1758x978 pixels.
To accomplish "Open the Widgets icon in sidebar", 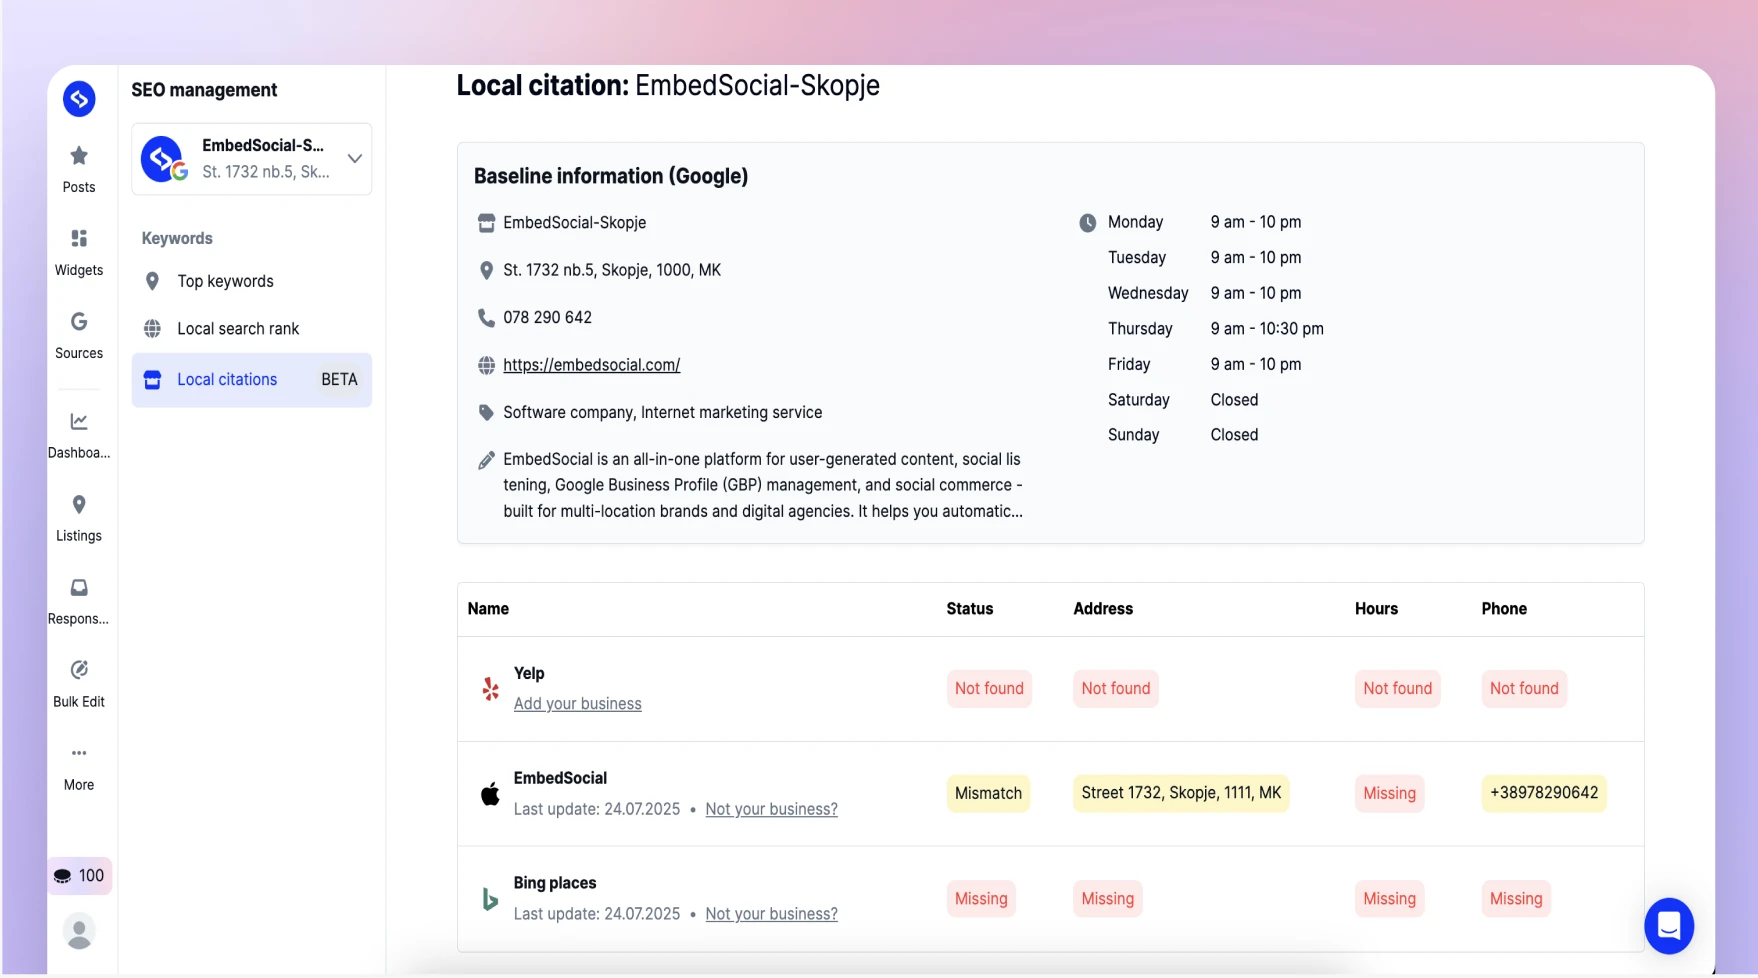I will pos(79,238).
